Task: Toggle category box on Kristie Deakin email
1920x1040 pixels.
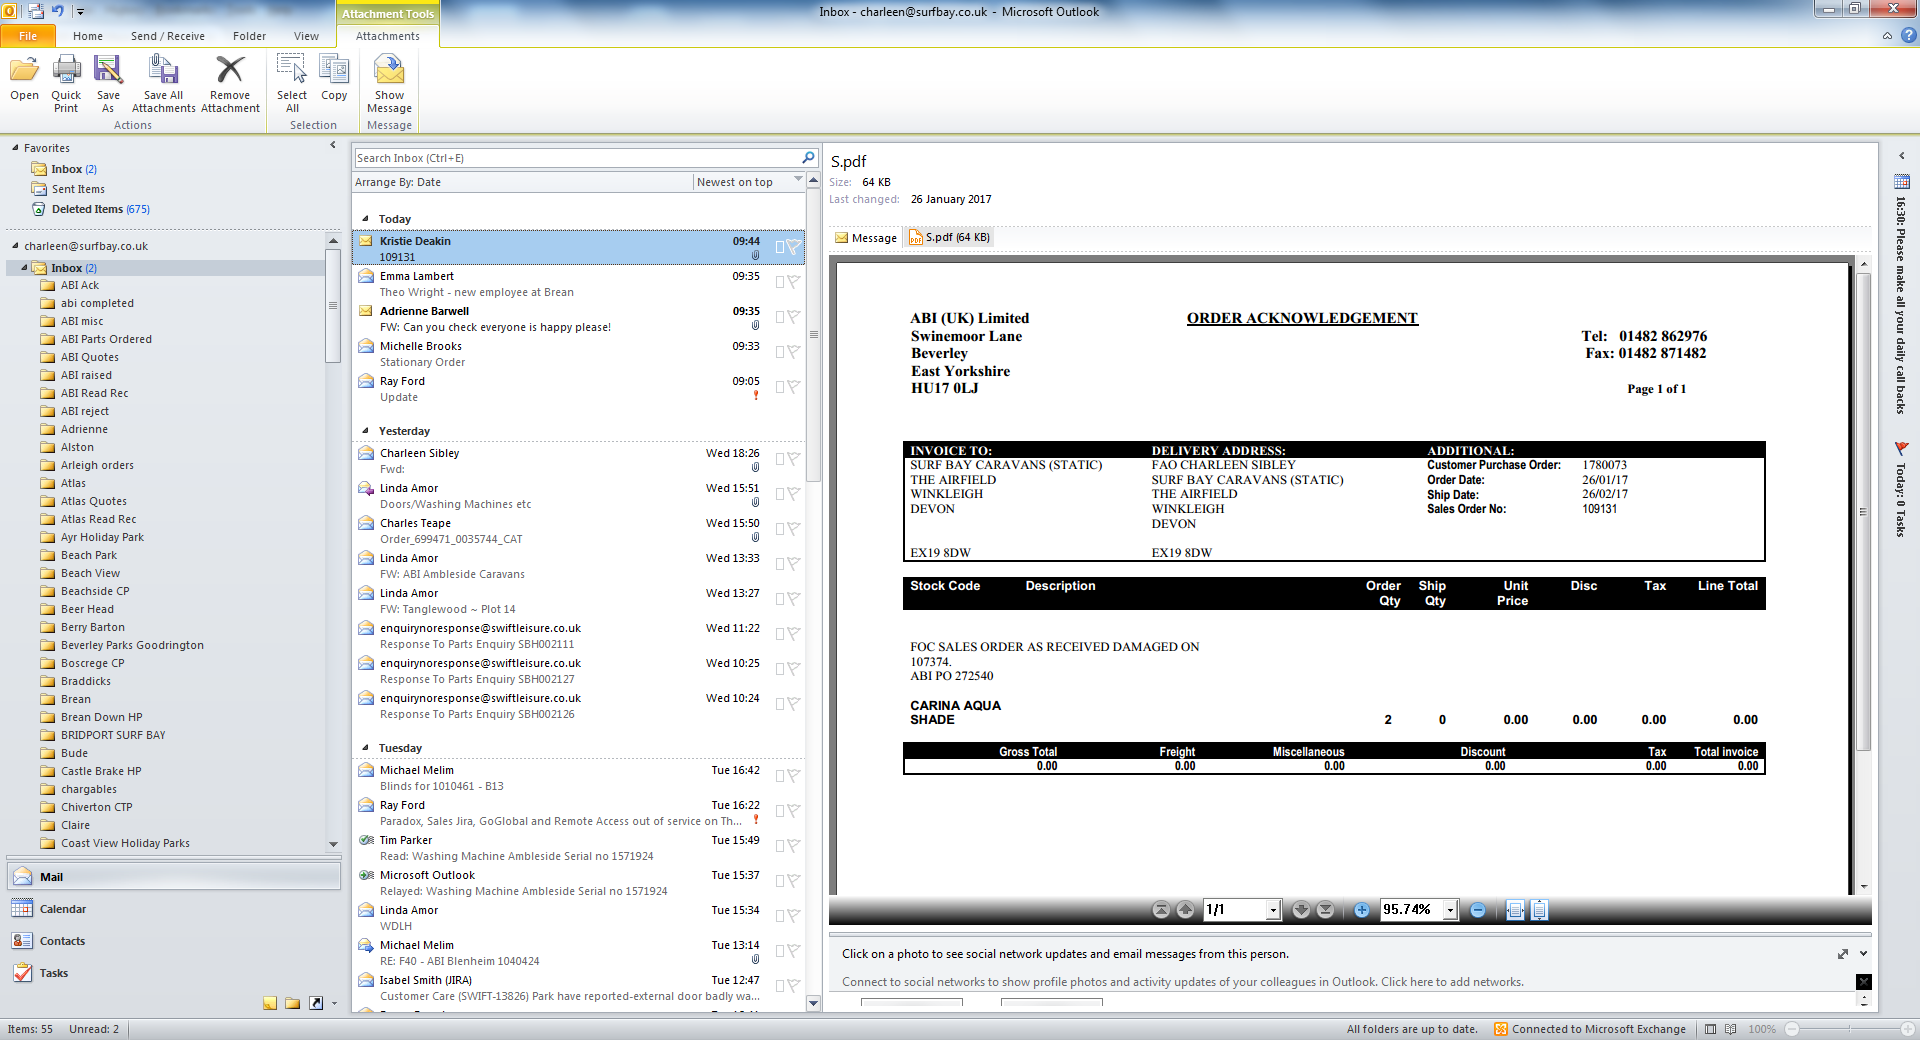Action: (779, 247)
